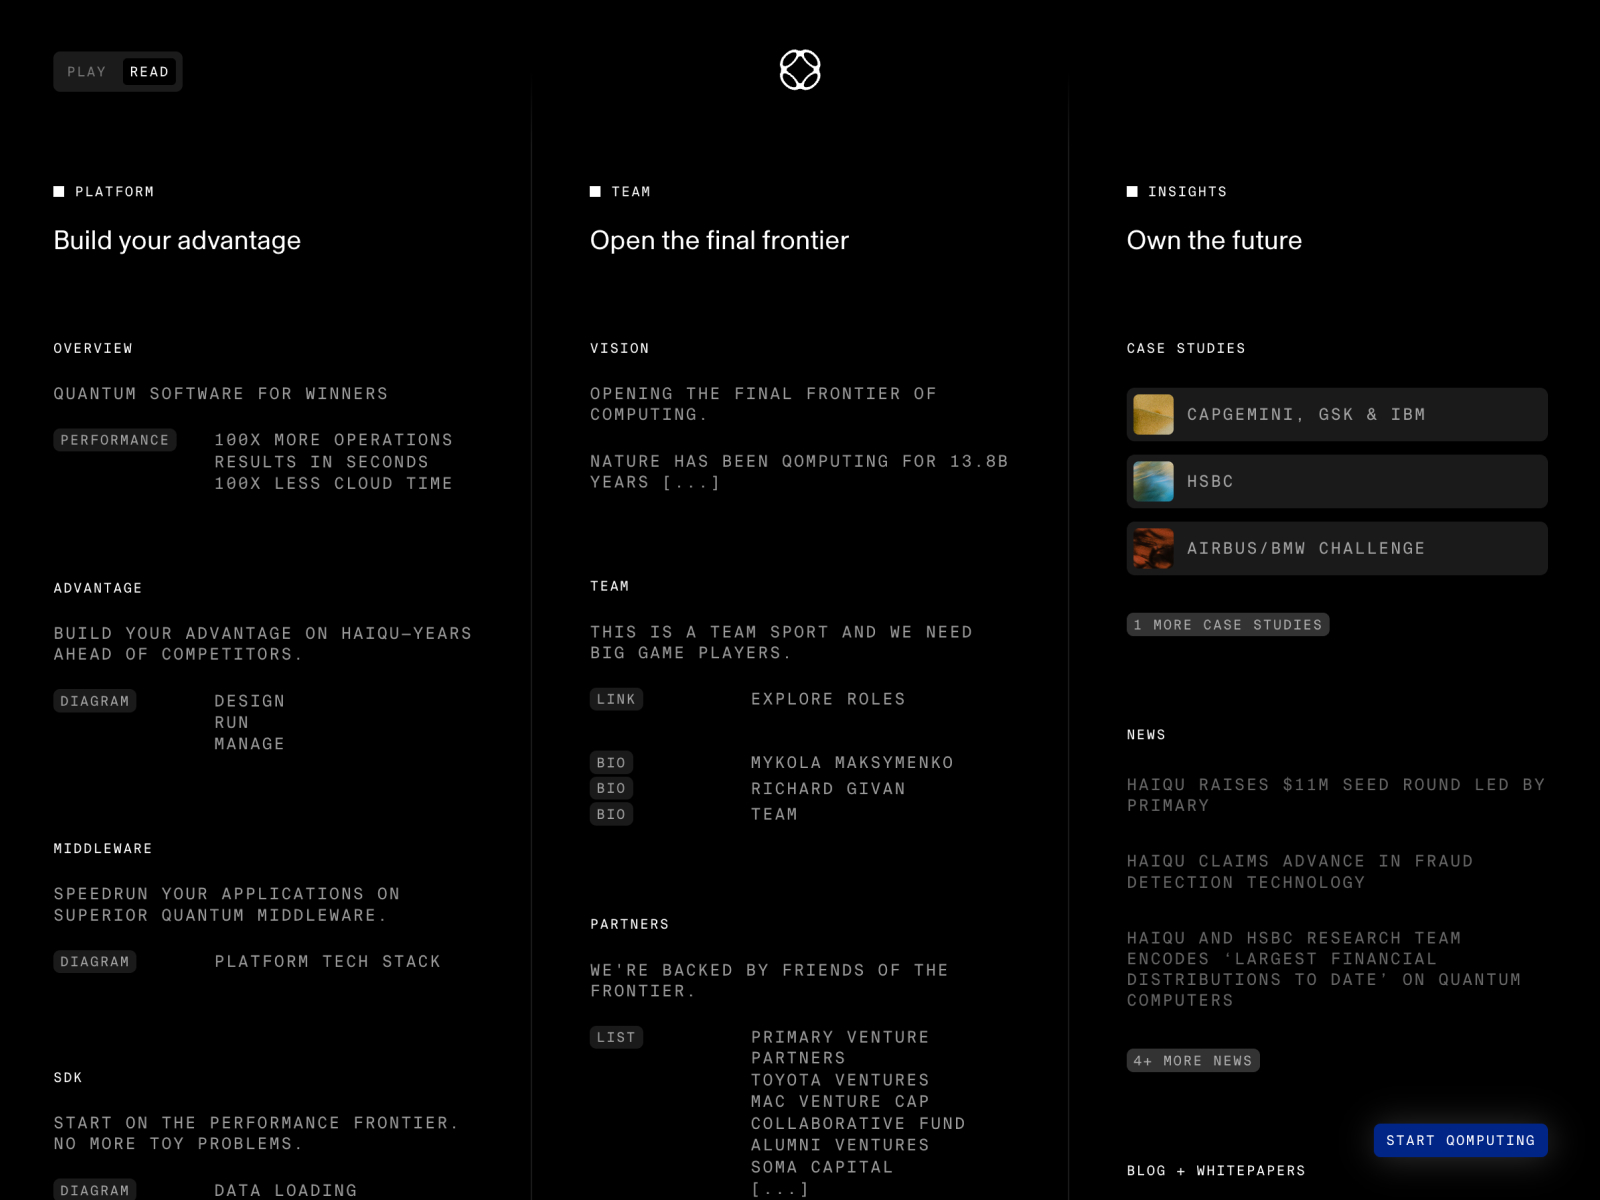The image size is (1600, 1200).
Task: Click the Haiqu logo icon at top center
Action: [x=800, y=70]
